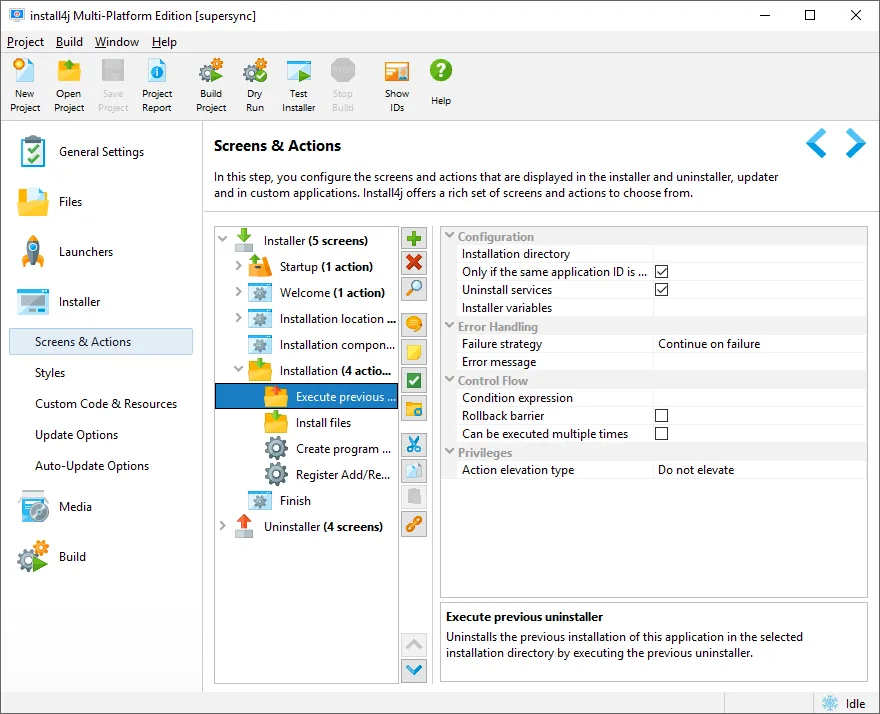Image resolution: width=880 pixels, height=714 pixels.
Task: Open the Project menu
Action: pyautogui.click(x=25, y=42)
